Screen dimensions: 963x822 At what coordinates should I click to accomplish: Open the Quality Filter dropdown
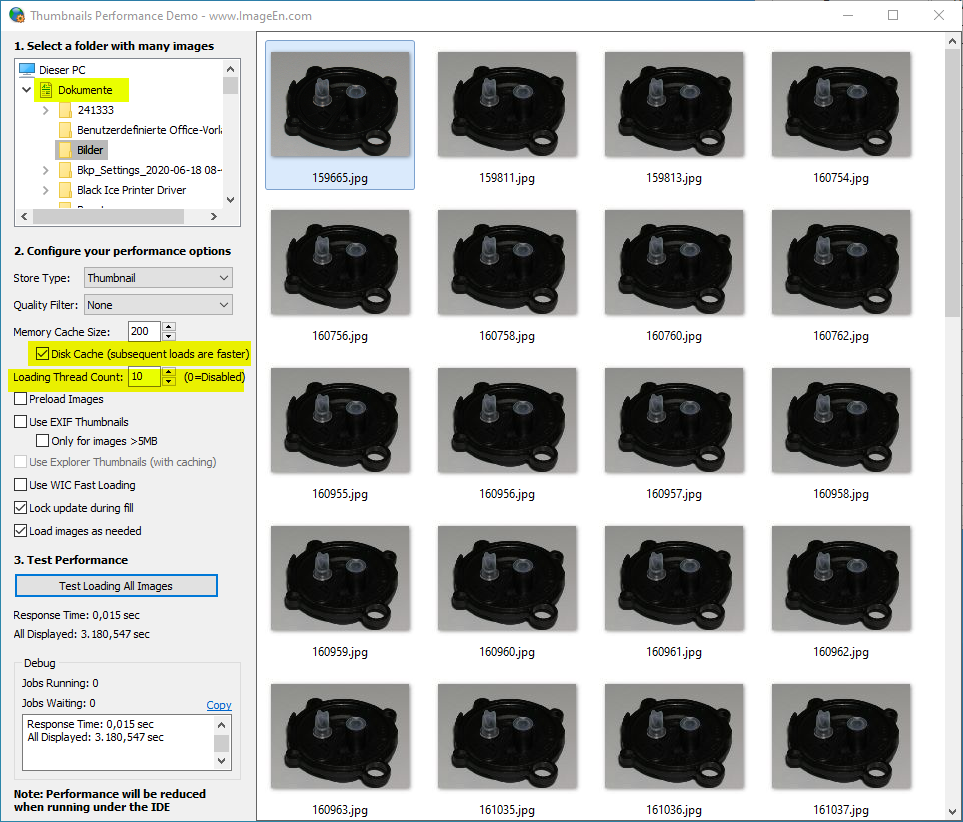coord(158,305)
